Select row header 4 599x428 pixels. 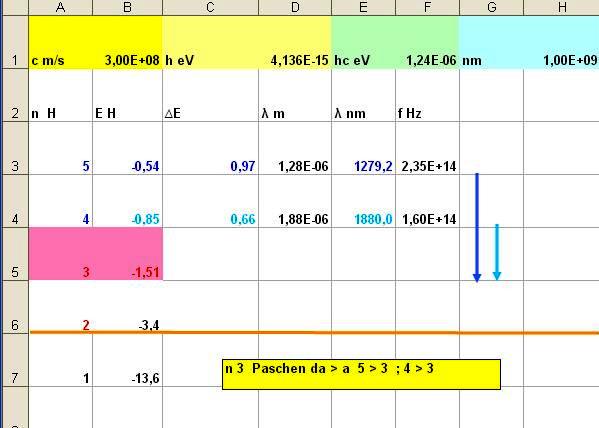click(x=15, y=201)
